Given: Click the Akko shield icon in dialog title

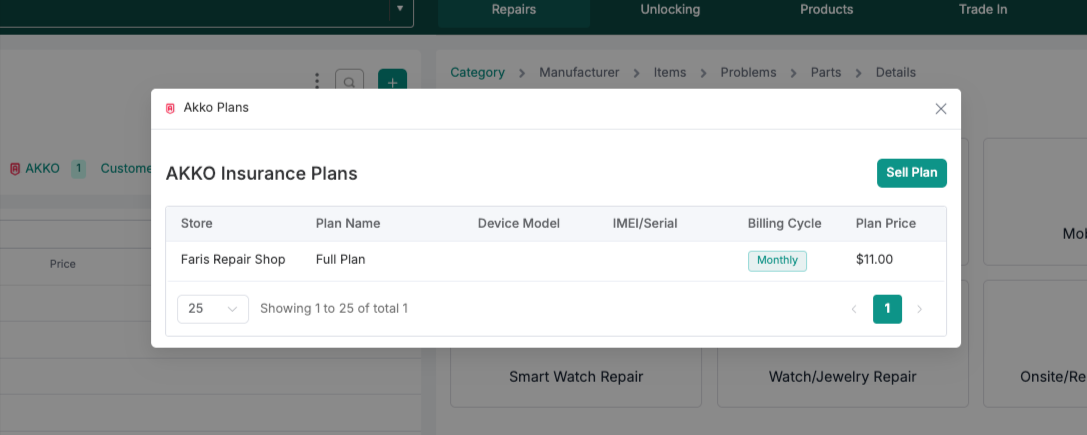Looking at the screenshot, I should pyautogui.click(x=170, y=108).
